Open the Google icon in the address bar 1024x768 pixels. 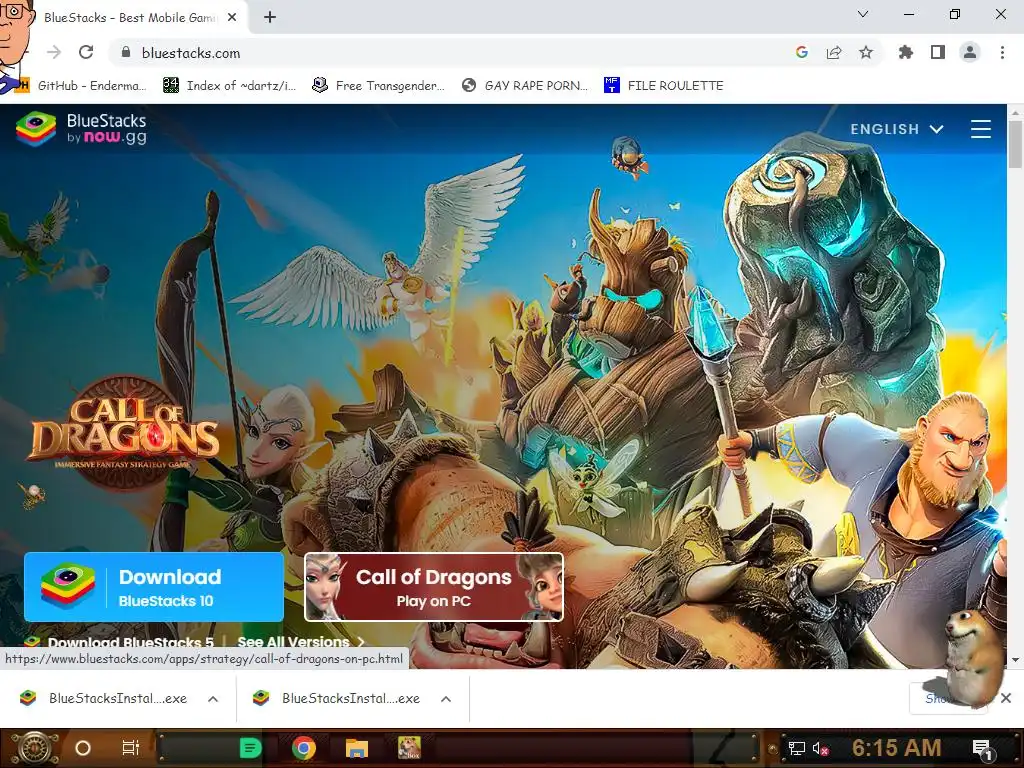pos(802,52)
